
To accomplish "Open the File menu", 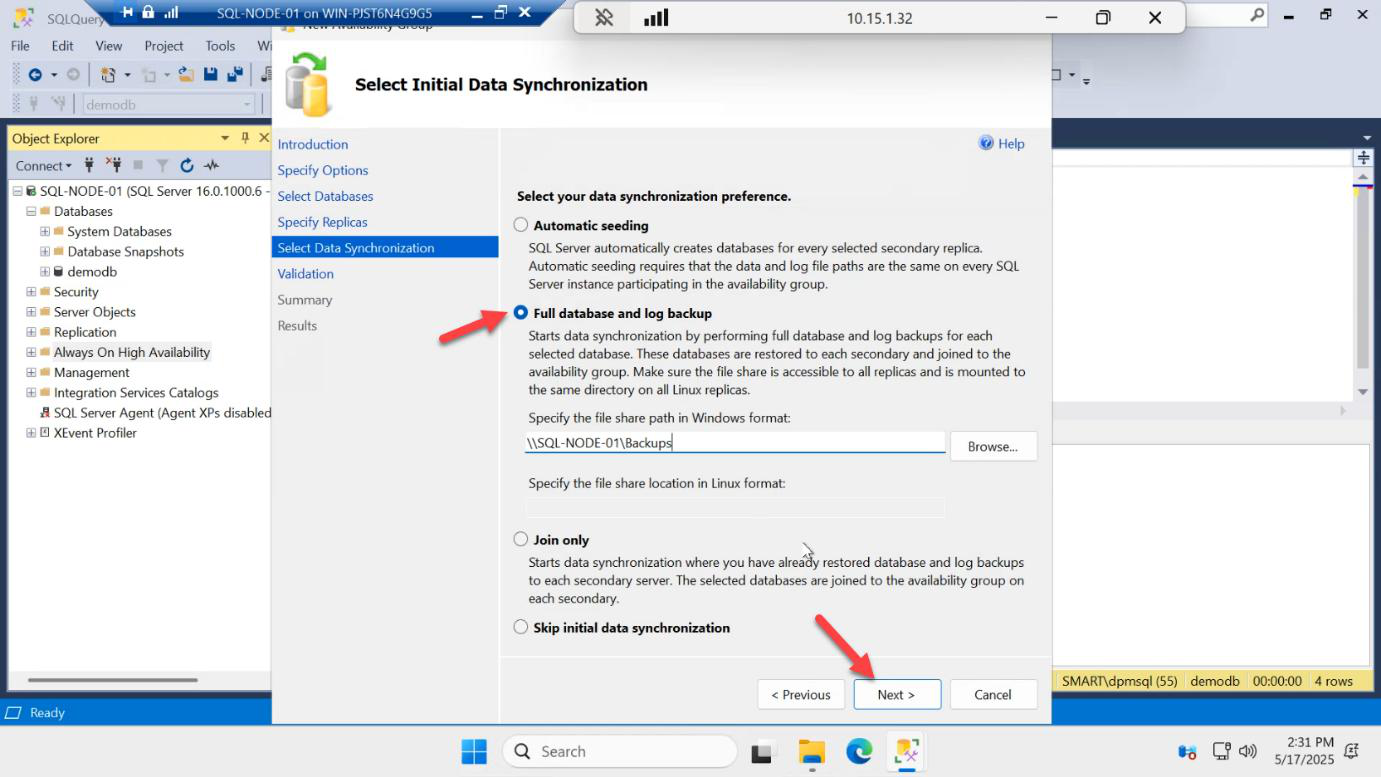I will point(20,45).
